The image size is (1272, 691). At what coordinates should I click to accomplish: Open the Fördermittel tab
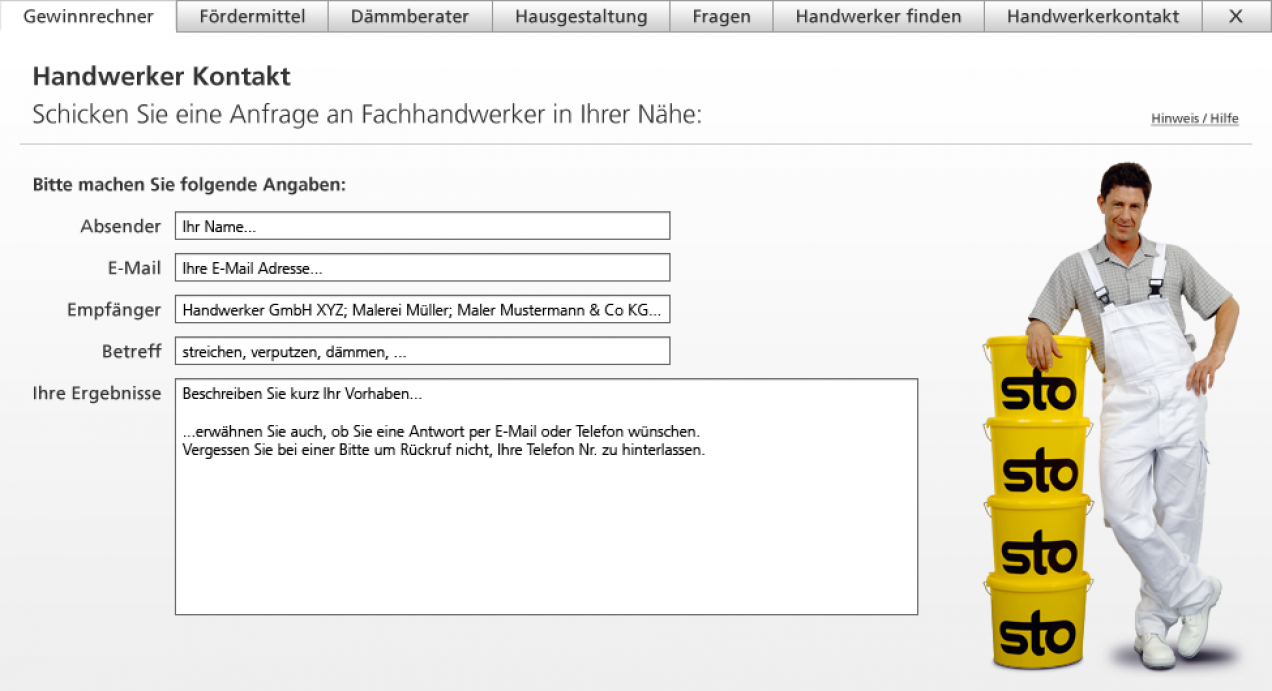coord(251,16)
